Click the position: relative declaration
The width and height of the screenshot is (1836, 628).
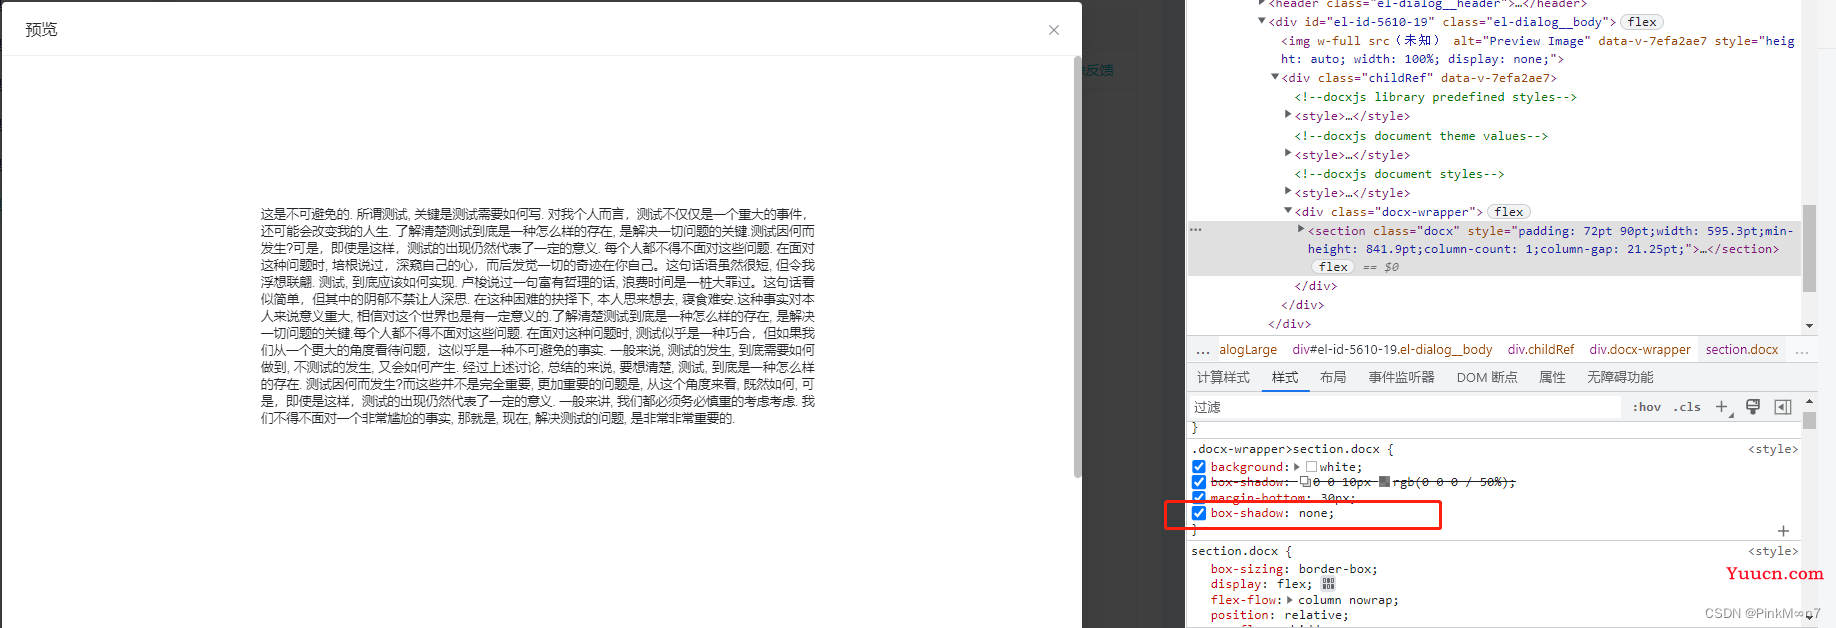coord(1279,615)
